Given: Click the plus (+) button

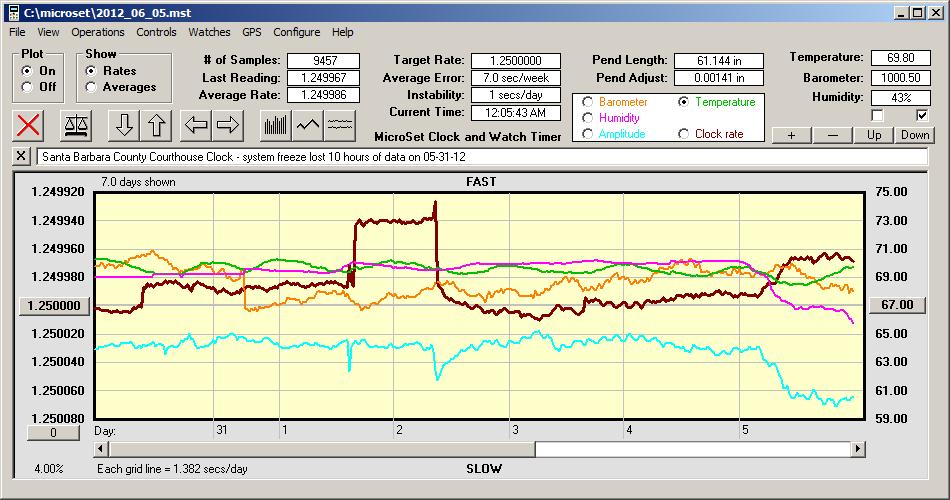Looking at the screenshot, I should pyautogui.click(x=791, y=135).
